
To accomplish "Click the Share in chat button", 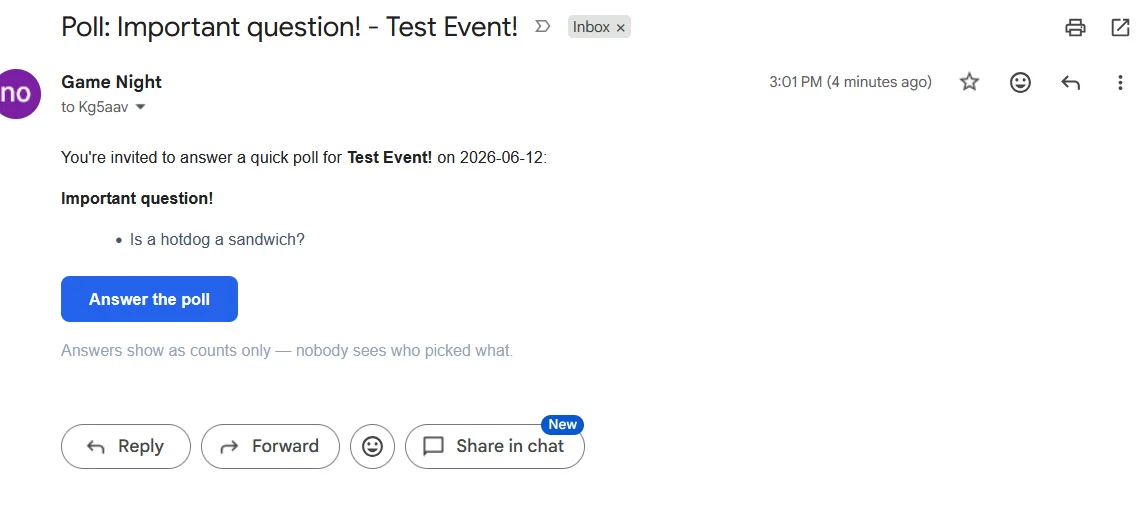I will [495, 446].
